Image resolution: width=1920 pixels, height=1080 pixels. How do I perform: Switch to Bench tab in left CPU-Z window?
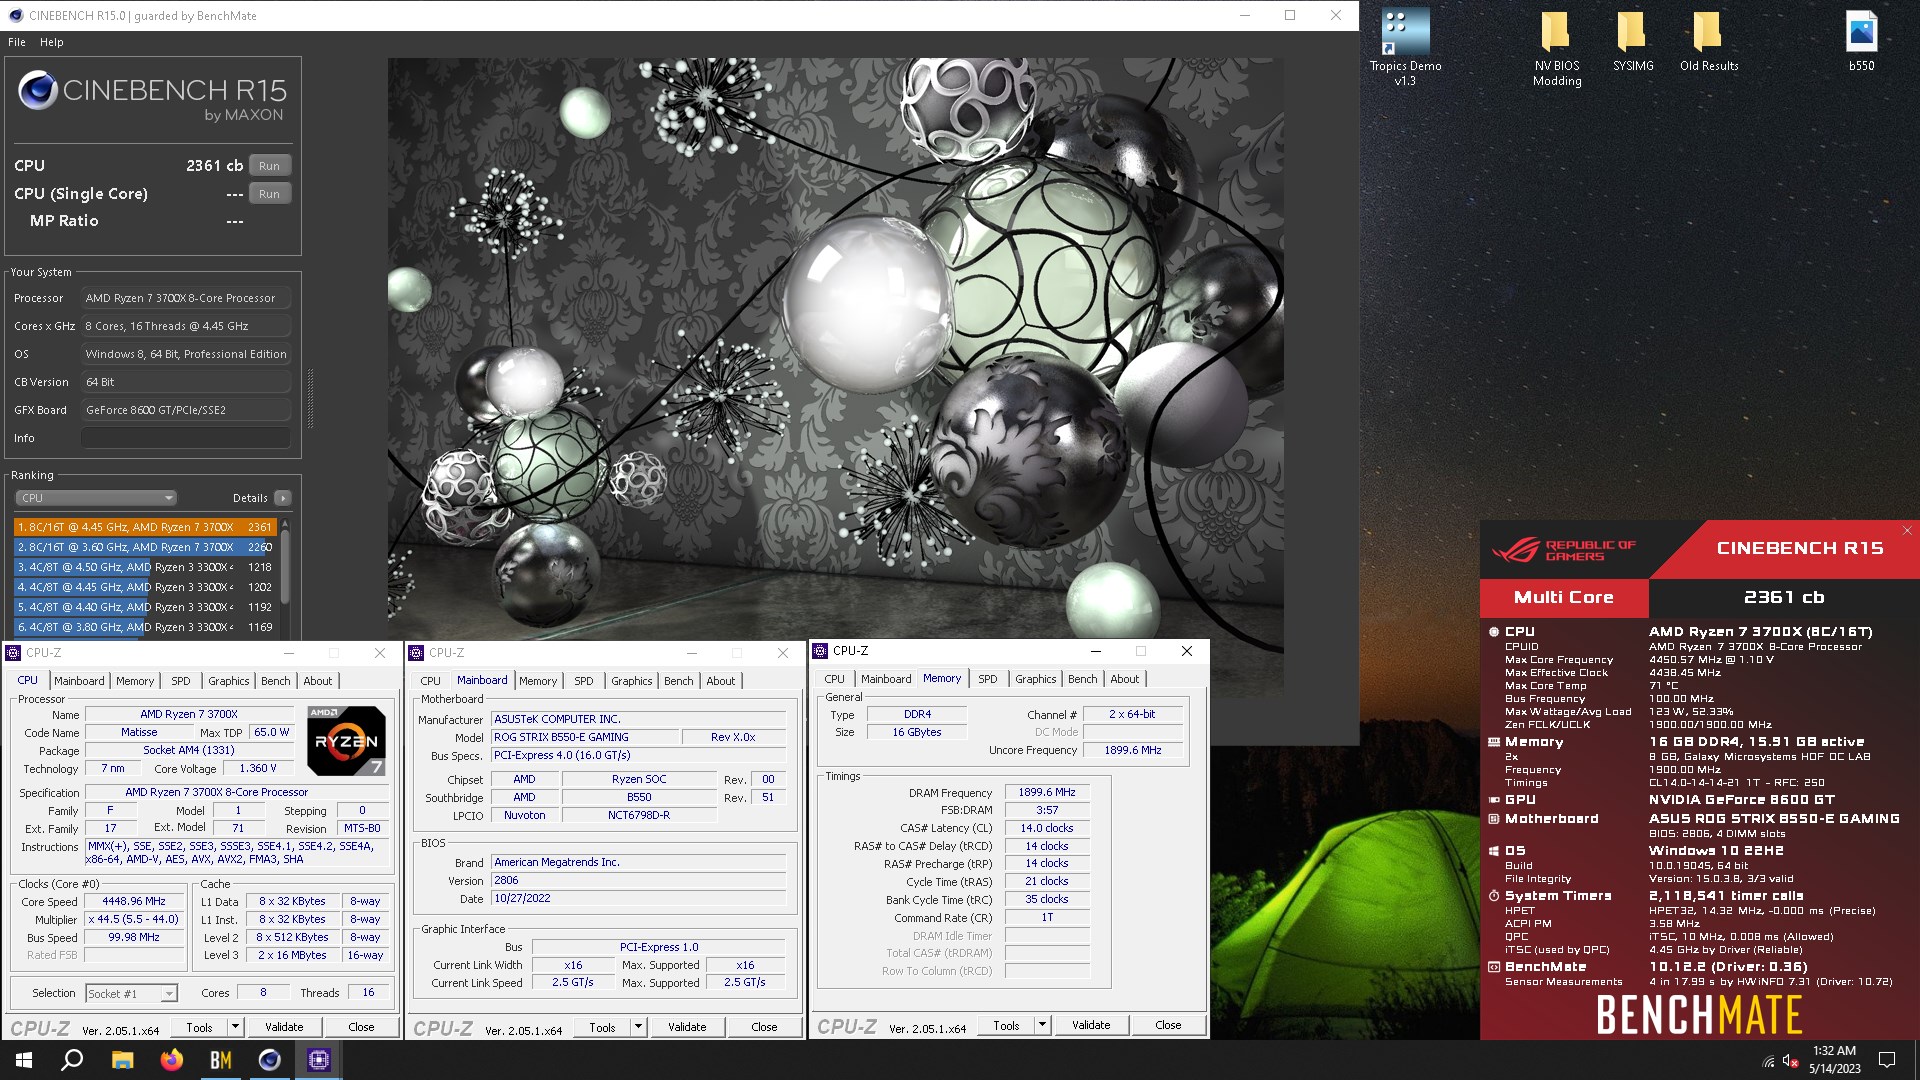275,681
